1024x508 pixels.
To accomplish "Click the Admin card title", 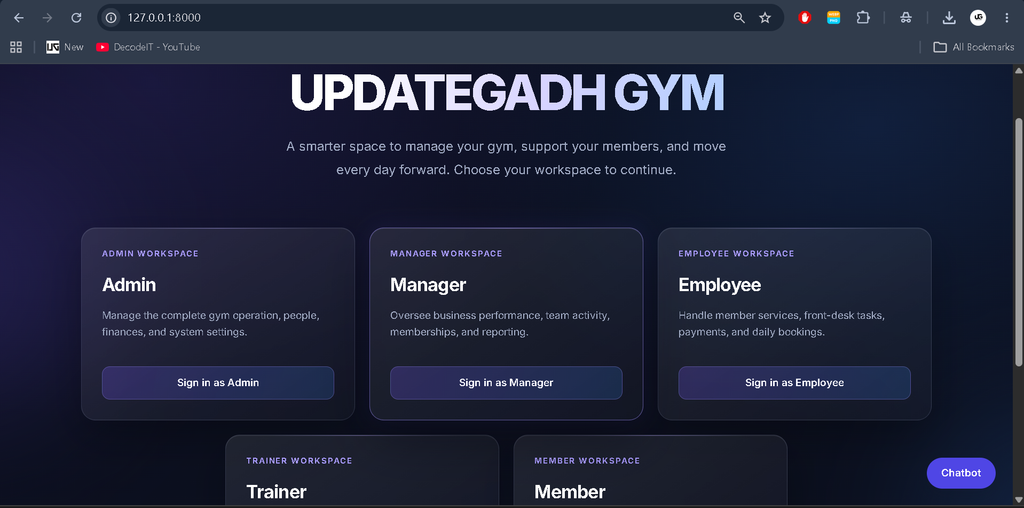I will 129,285.
